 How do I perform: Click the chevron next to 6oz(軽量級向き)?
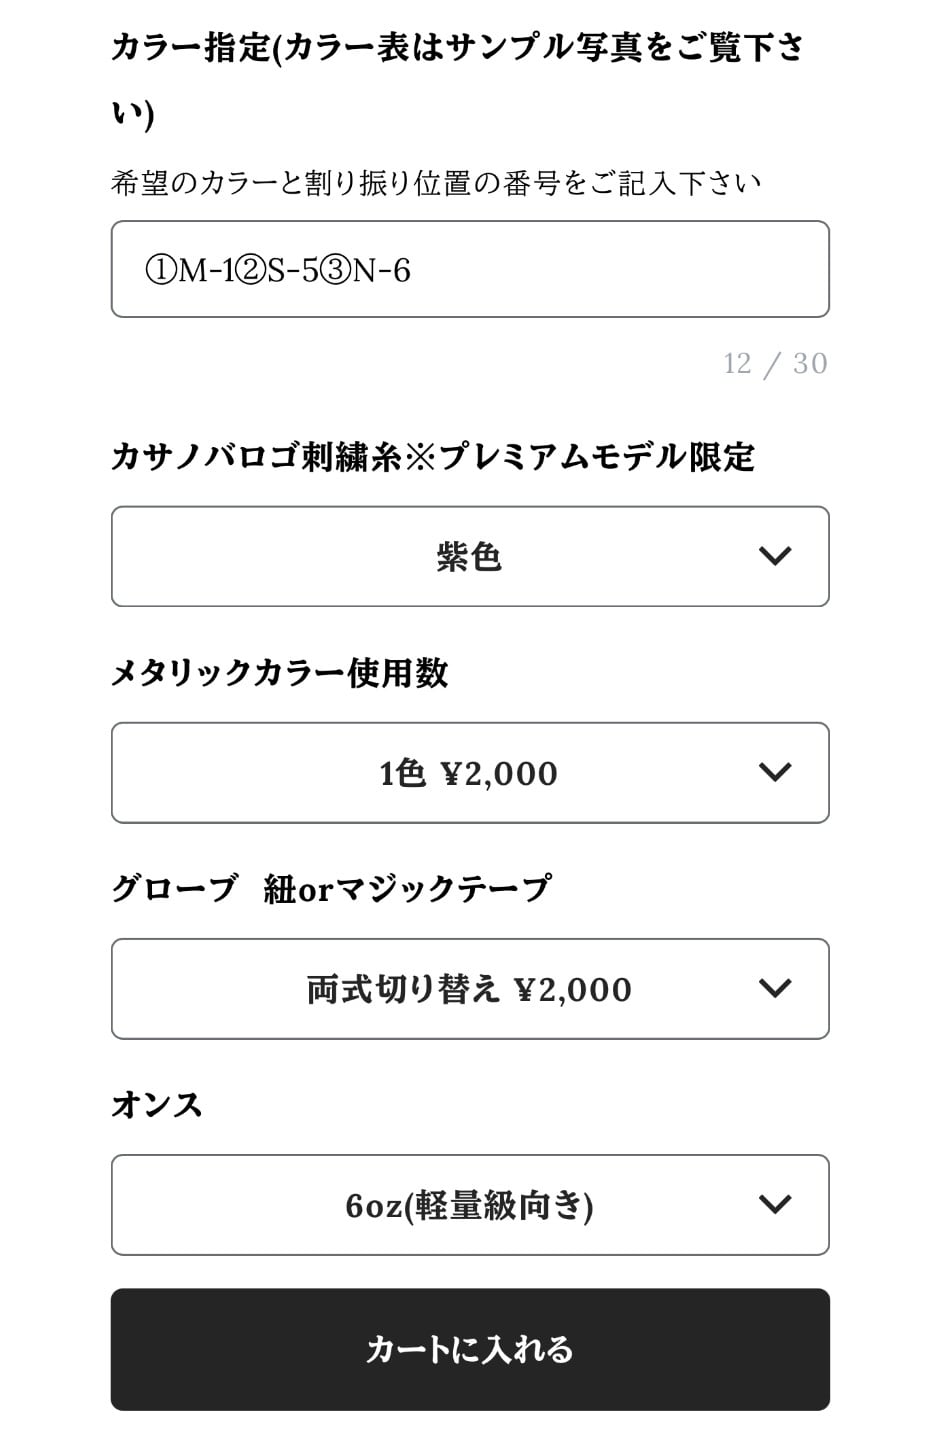pyautogui.click(x=775, y=1204)
